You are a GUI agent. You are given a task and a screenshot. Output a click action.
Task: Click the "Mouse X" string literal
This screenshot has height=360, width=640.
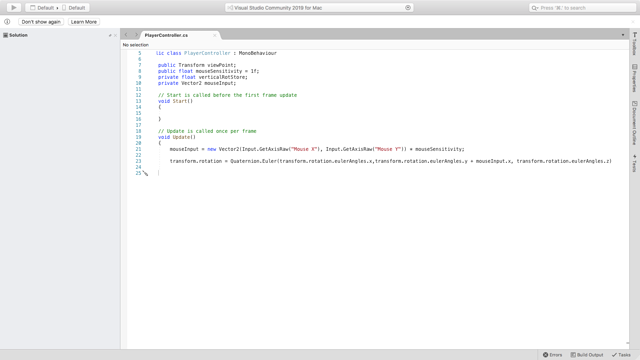click(x=304, y=149)
